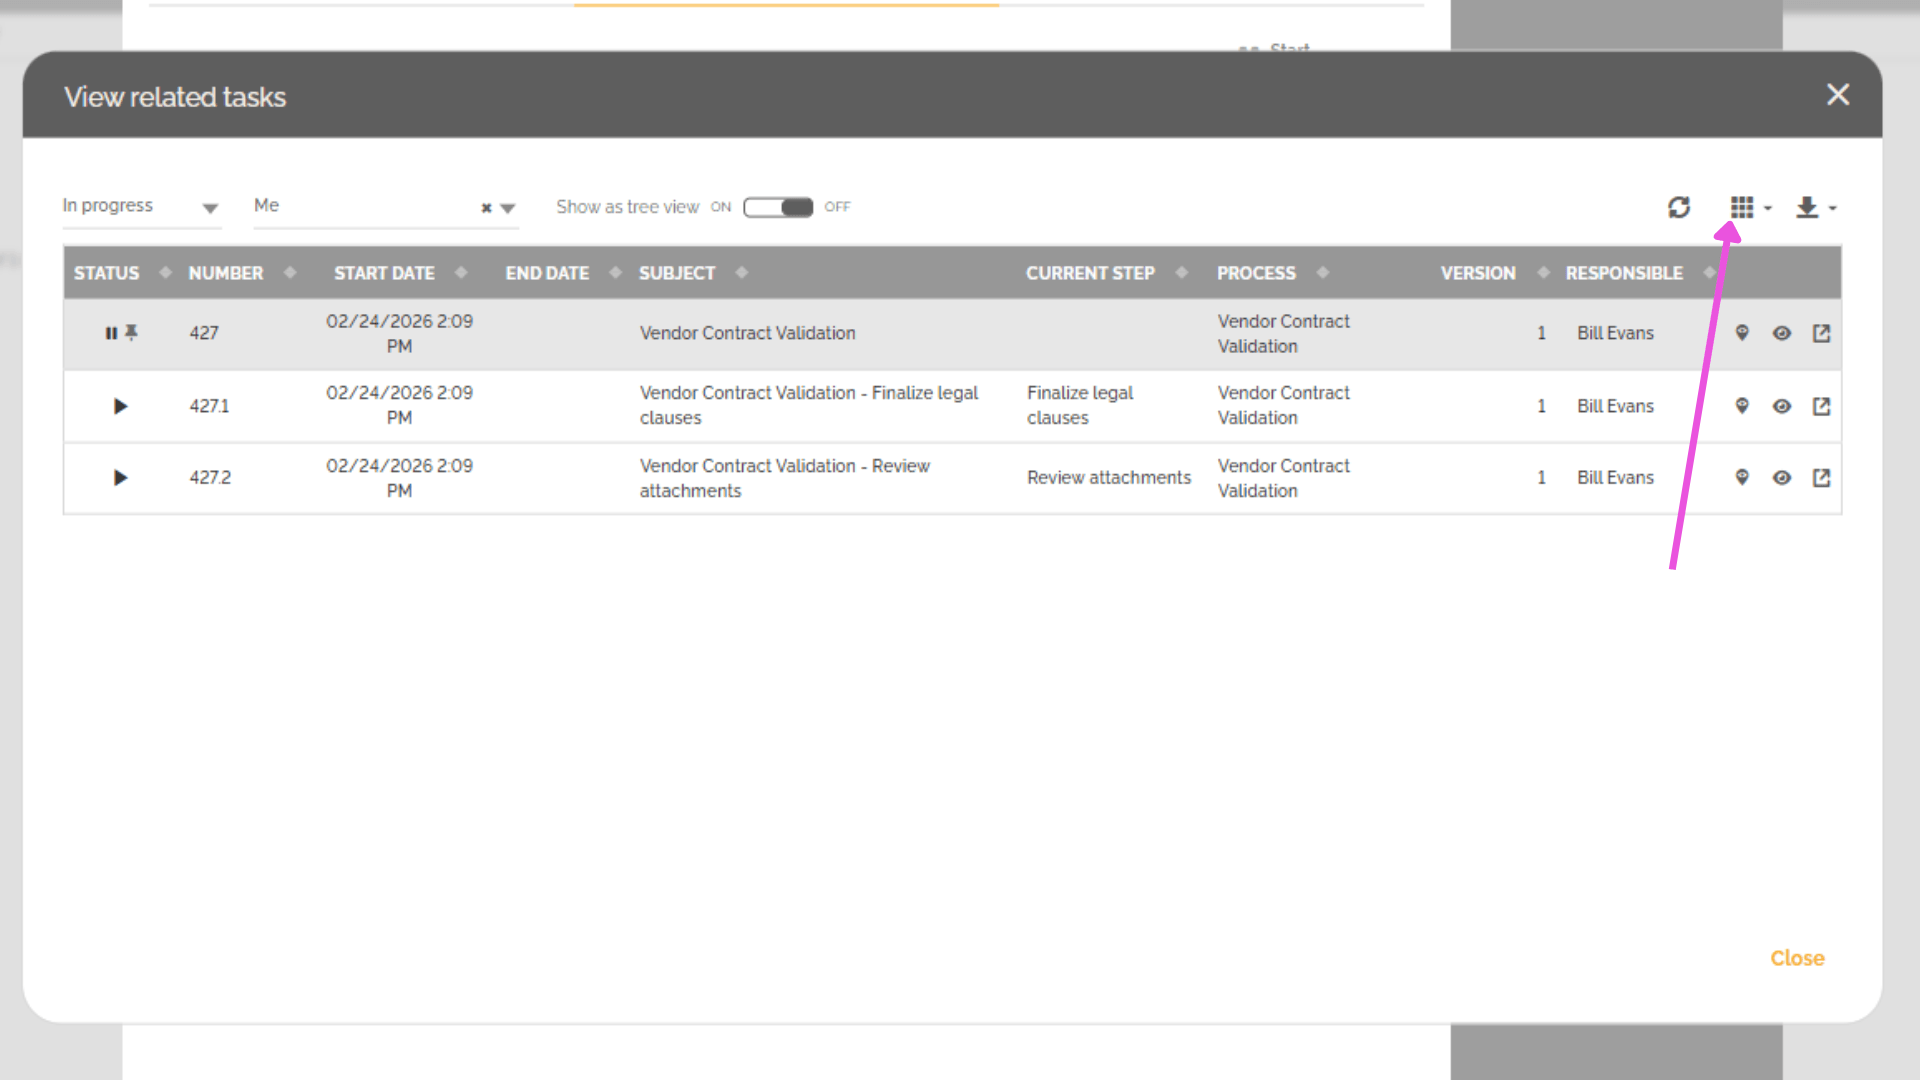The height and width of the screenshot is (1080, 1920).
Task: Sort by the SUBJECT column header
Action: coord(677,273)
